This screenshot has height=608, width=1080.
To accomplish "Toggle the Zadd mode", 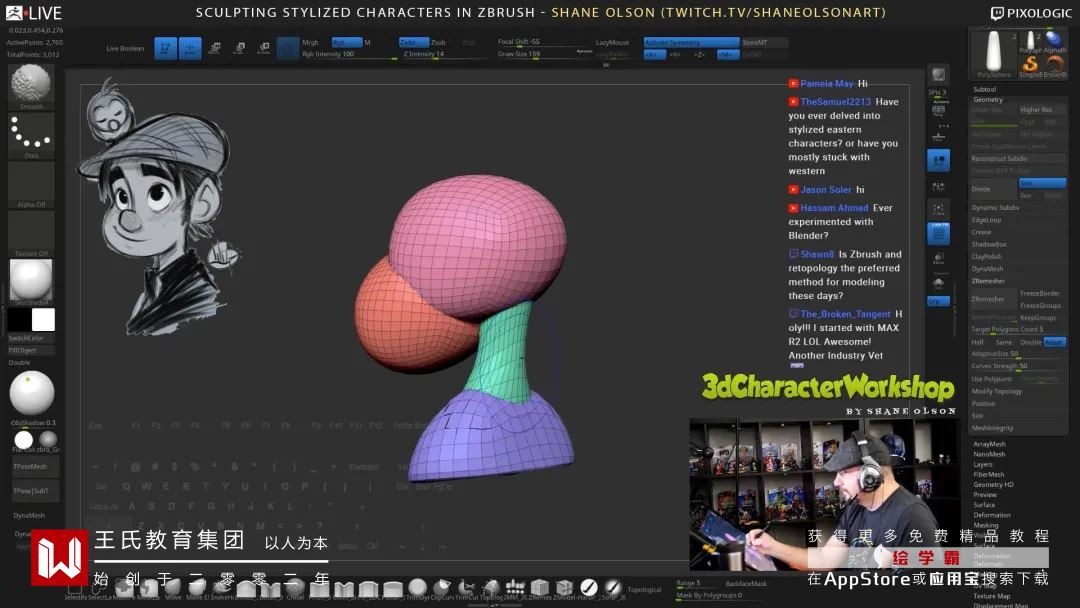I will click(414, 43).
